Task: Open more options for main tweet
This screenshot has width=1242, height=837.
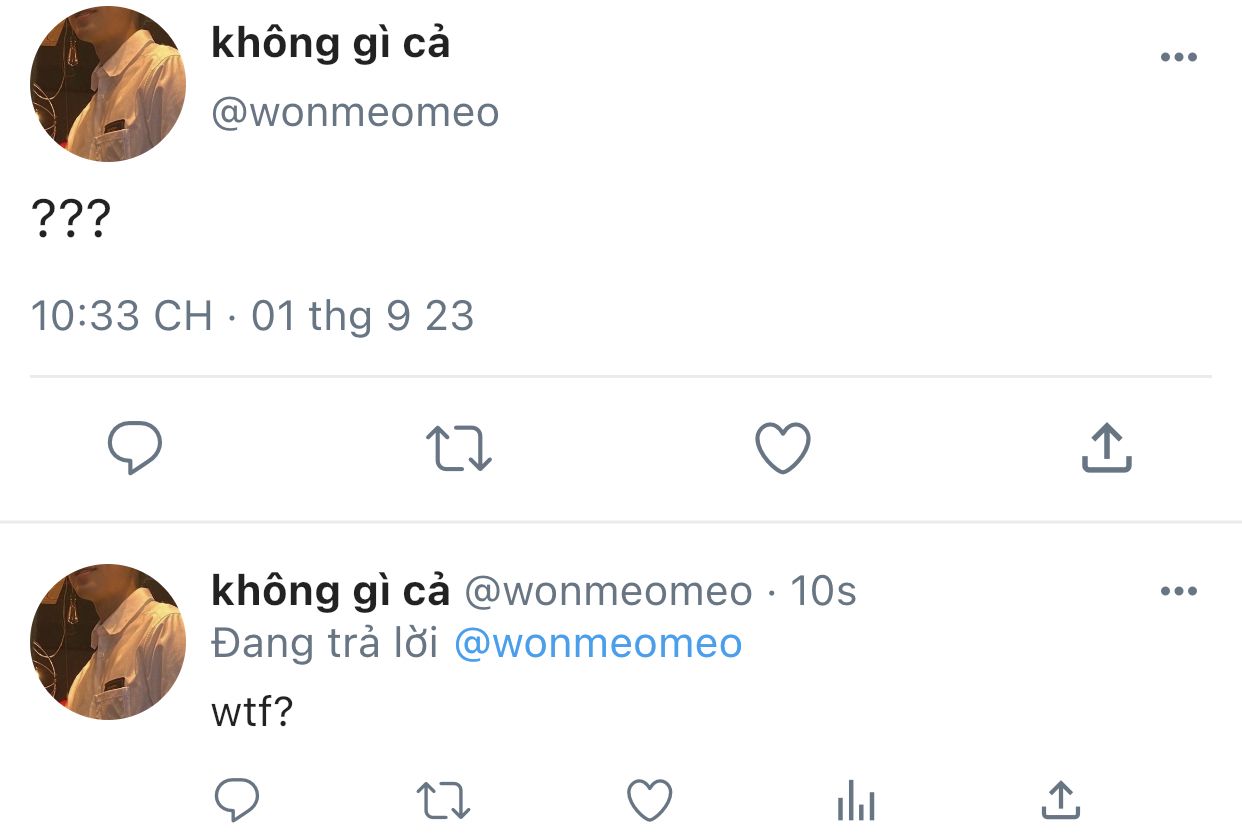Action: [x=1178, y=57]
